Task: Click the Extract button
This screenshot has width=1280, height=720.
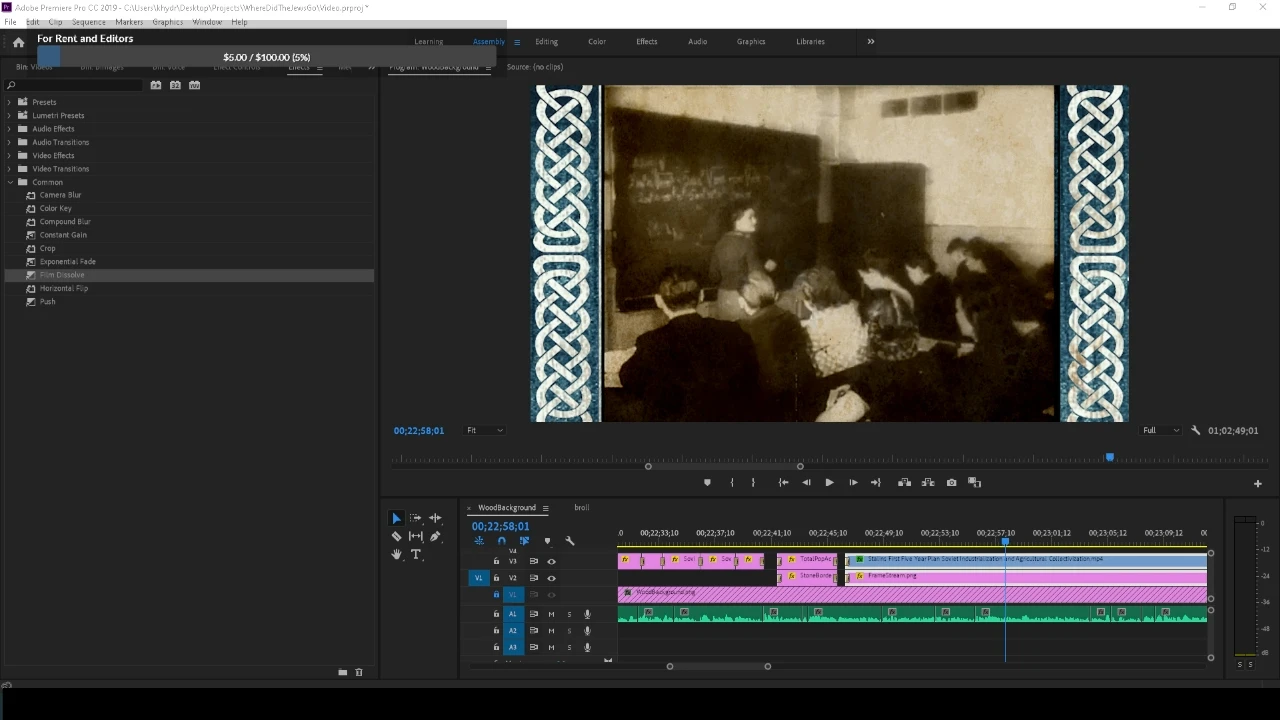Action: click(928, 482)
